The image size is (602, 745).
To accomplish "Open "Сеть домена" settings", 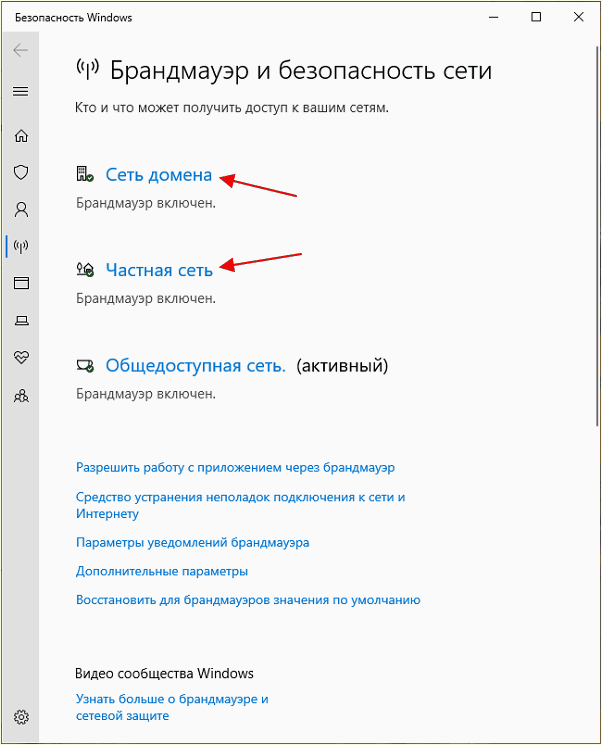I will (x=159, y=175).
